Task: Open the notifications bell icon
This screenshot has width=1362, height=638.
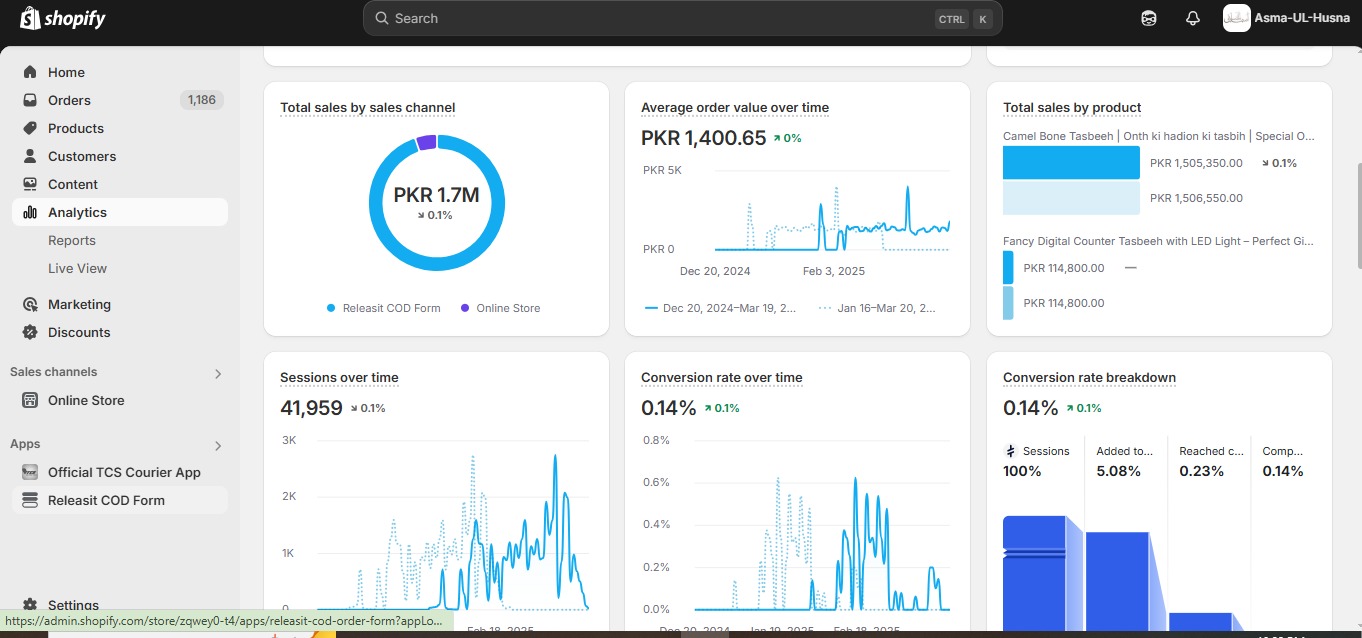Action: tap(1192, 18)
